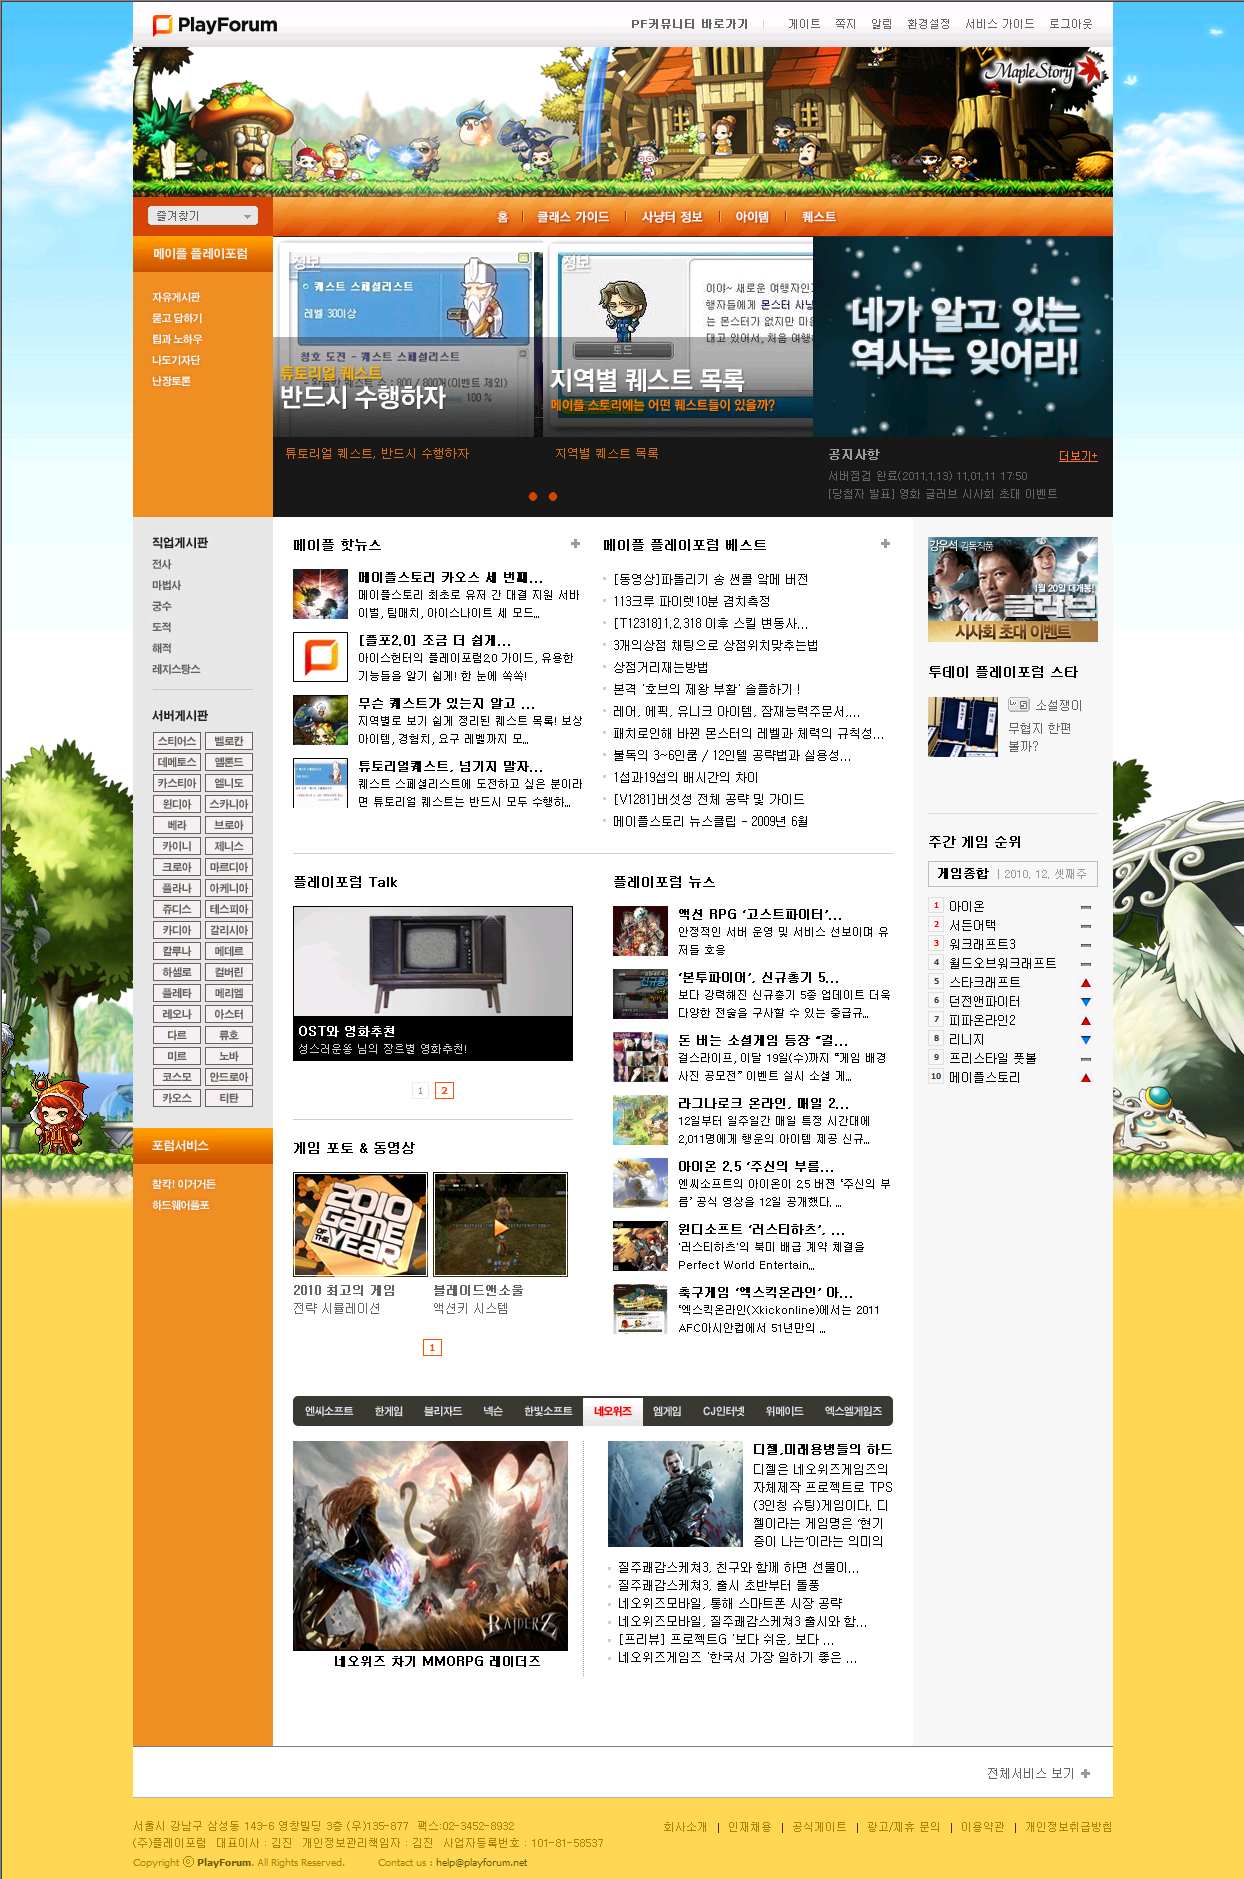Open 아이온 in weekly ranking
1244x1879 pixels.
point(966,906)
